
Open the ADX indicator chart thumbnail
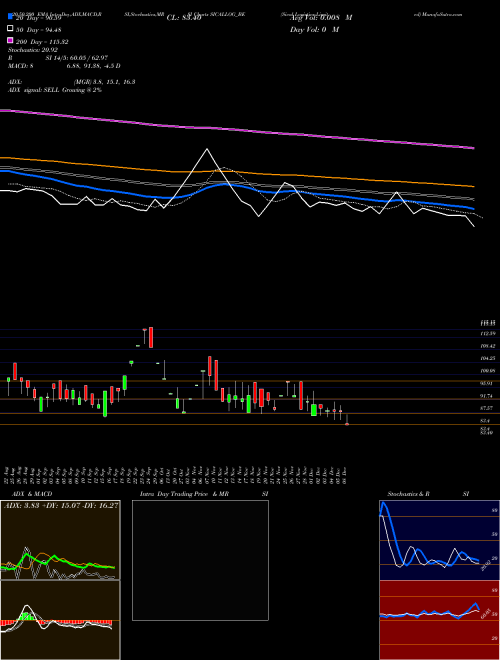click(60, 540)
